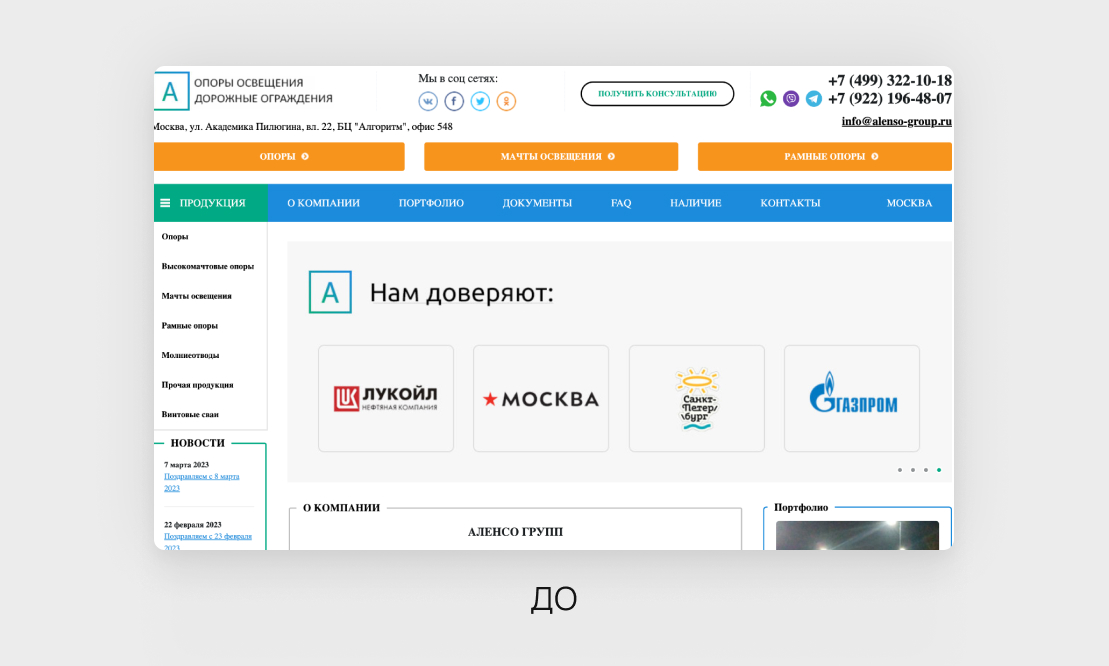
Task: Click email info@alenso-group.ru link
Action: [896, 121]
